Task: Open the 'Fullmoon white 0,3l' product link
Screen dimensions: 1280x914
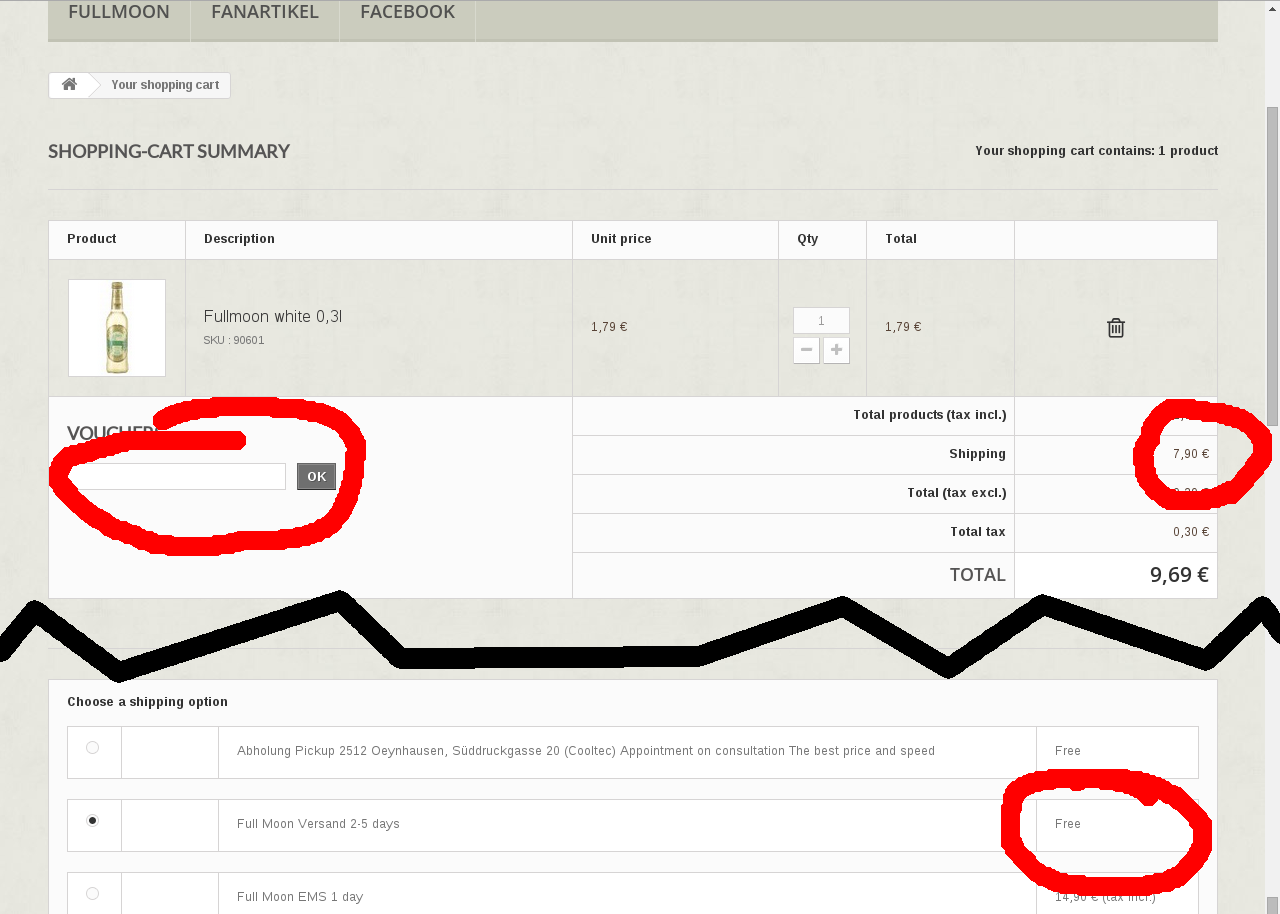Action: click(273, 316)
